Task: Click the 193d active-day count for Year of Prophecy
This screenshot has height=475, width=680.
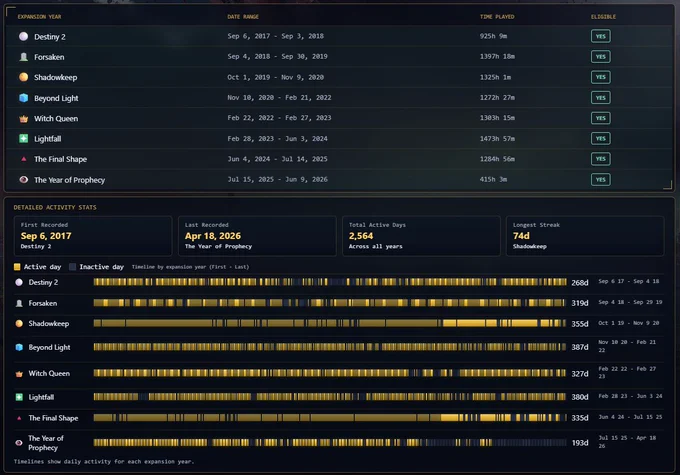Action: tap(580, 443)
